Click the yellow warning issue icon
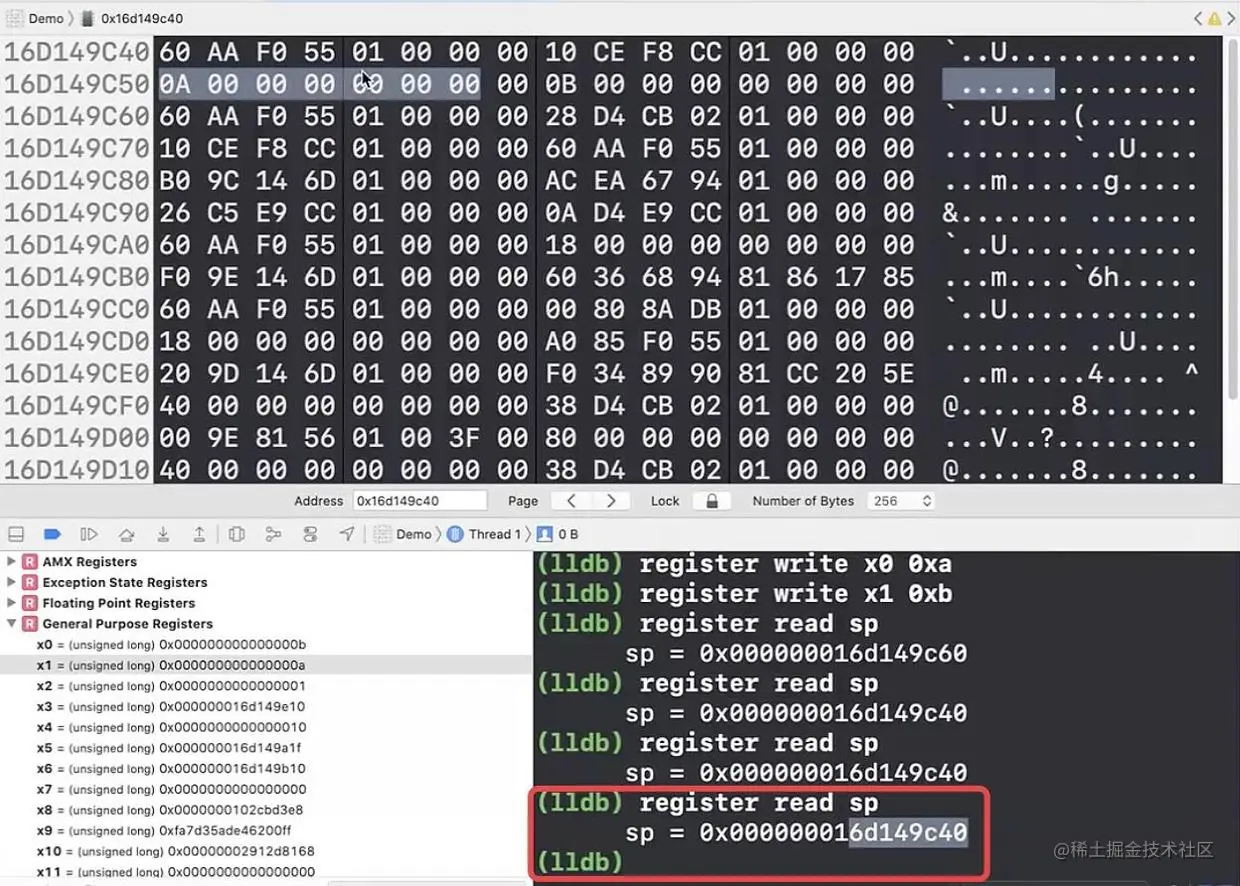This screenshot has height=886, width=1240. (1214, 18)
